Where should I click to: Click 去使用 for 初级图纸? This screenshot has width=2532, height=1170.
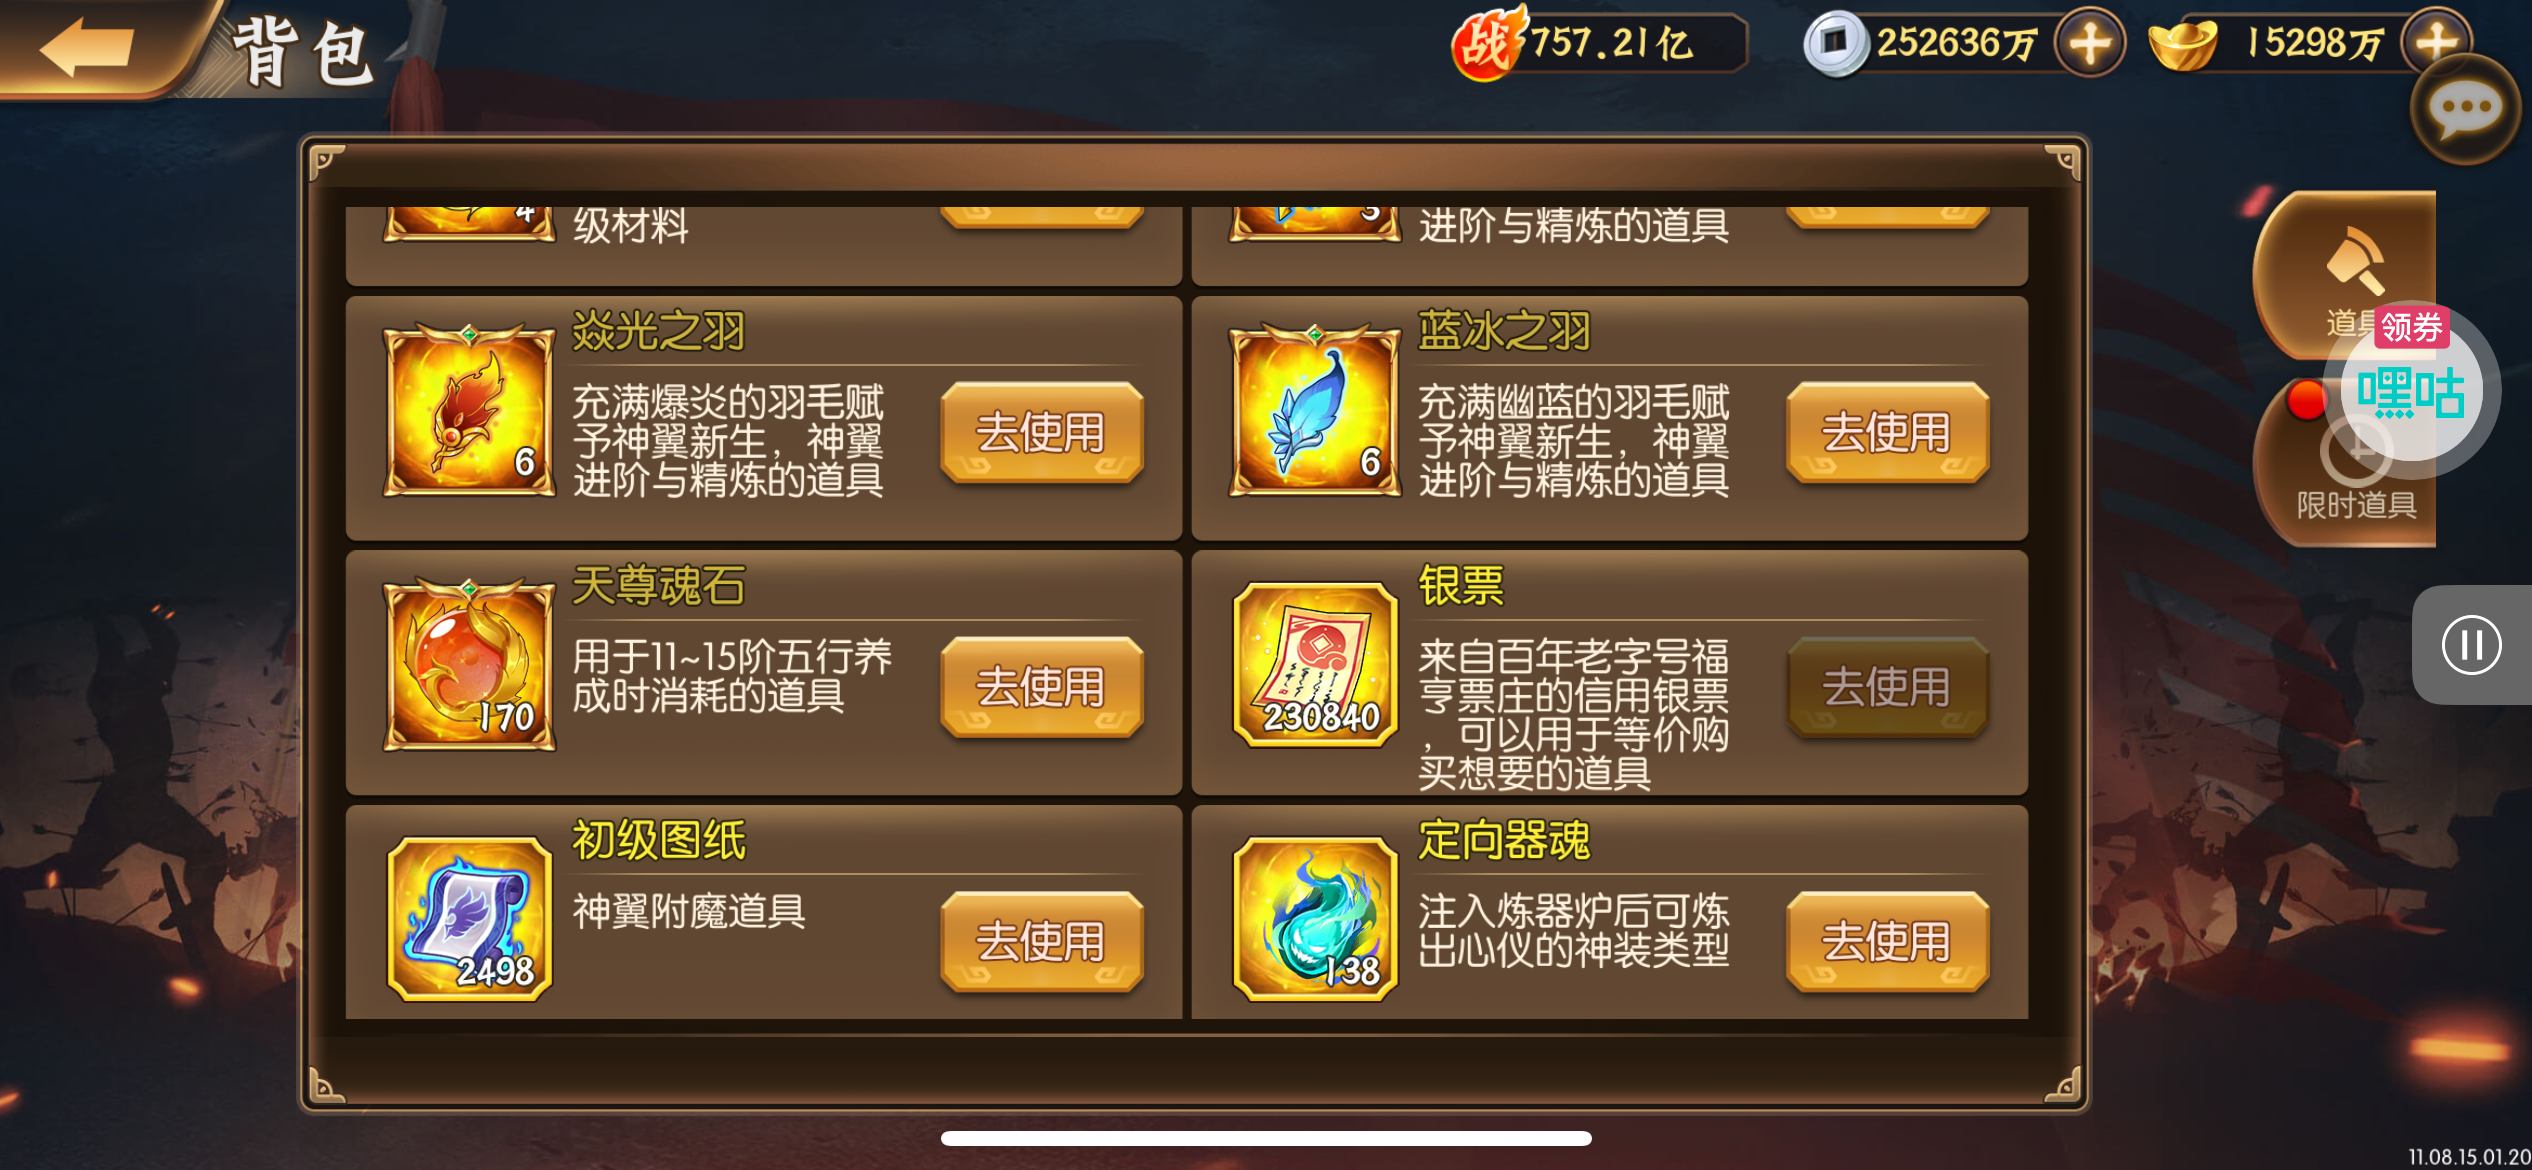[x=1041, y=942]
